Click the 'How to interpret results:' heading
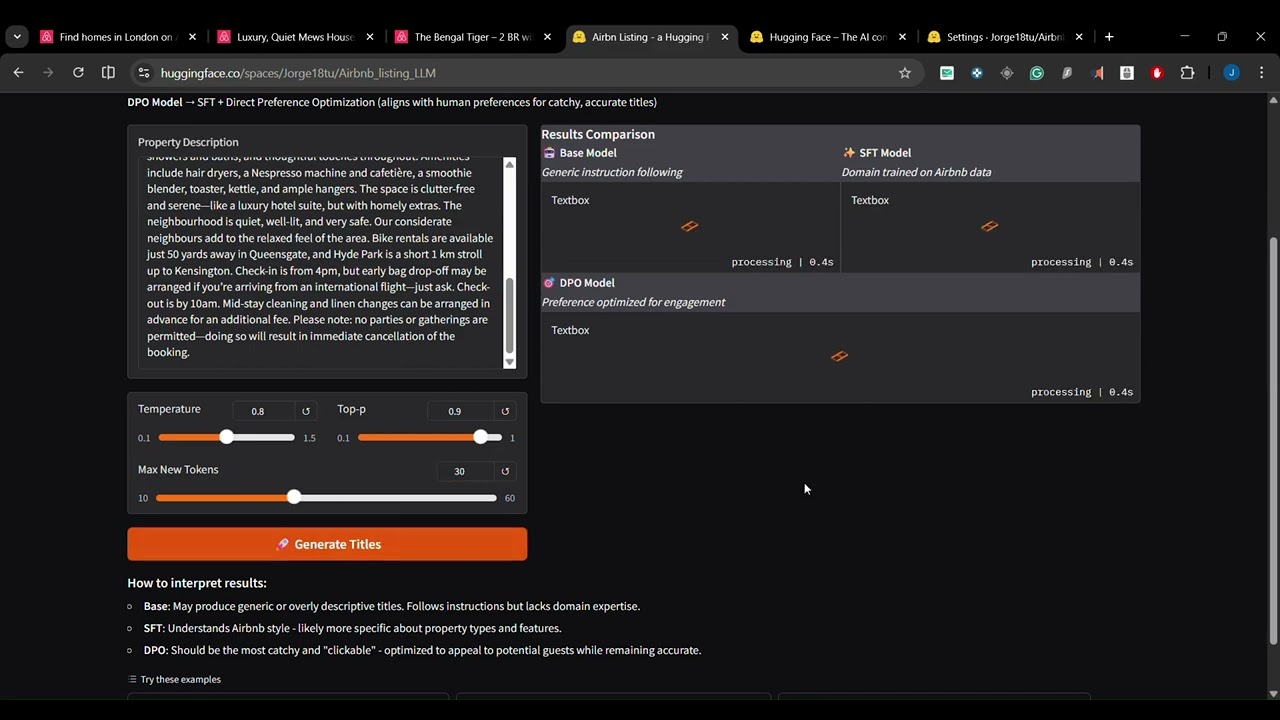 (x=197, y=583)
